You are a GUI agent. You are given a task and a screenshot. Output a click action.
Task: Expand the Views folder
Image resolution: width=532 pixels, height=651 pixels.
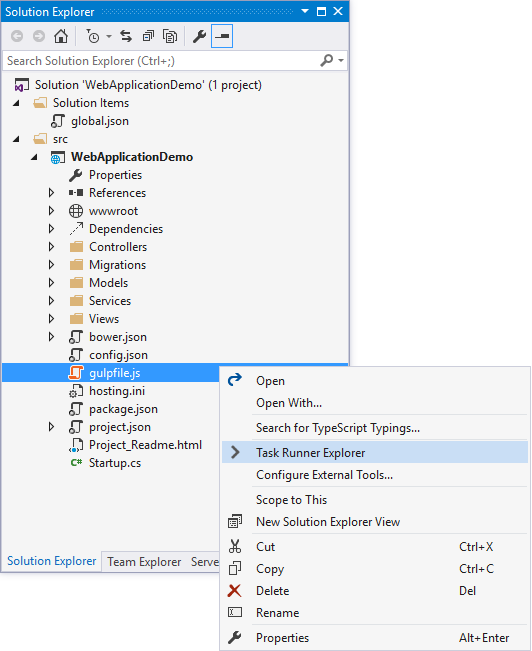coord(51,319)
